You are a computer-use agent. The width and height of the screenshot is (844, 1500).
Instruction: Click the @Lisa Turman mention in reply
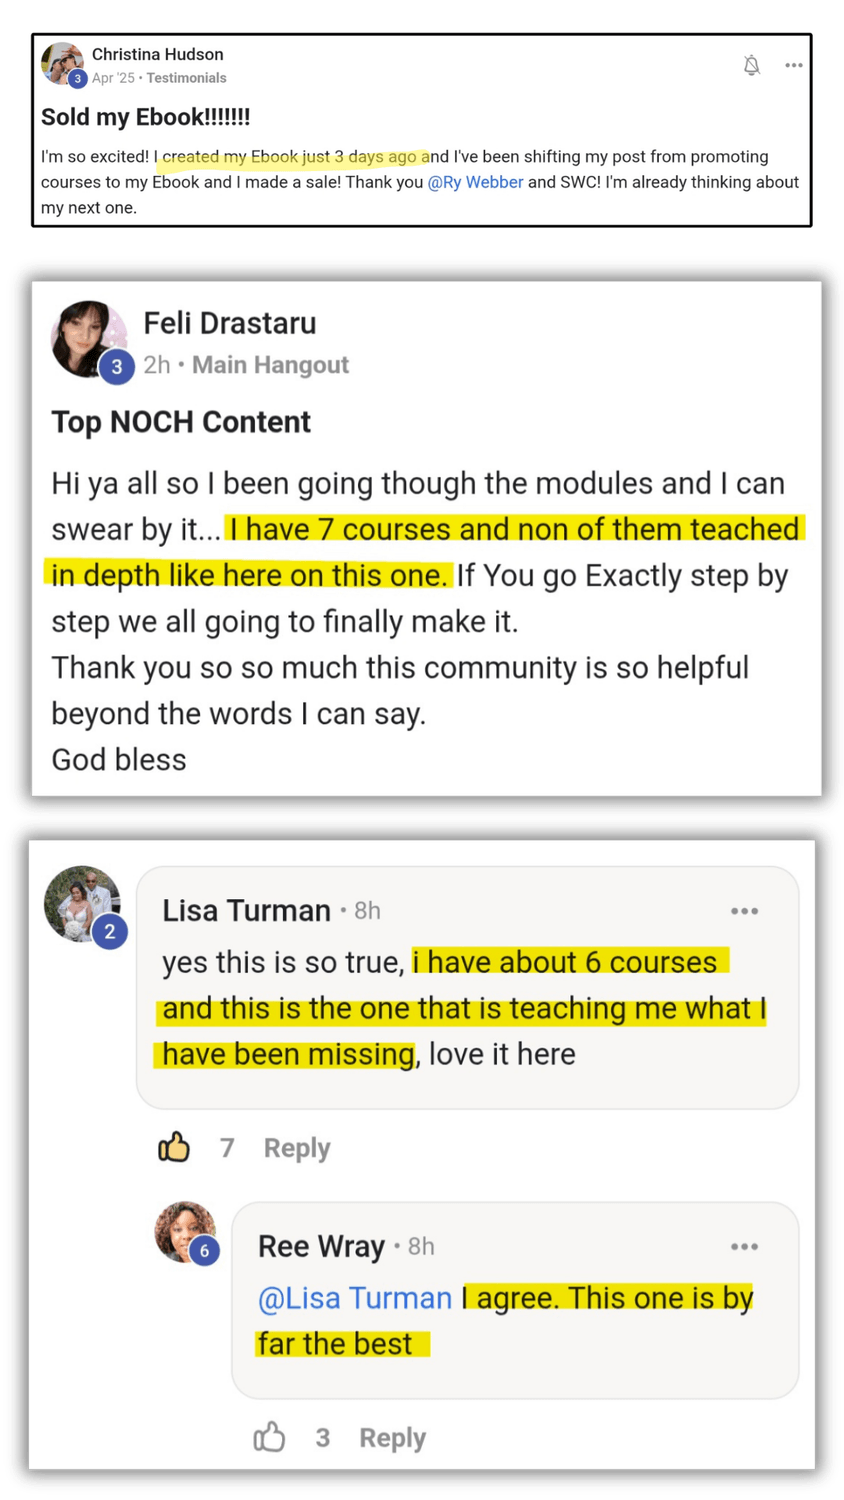click(355, 1298)
